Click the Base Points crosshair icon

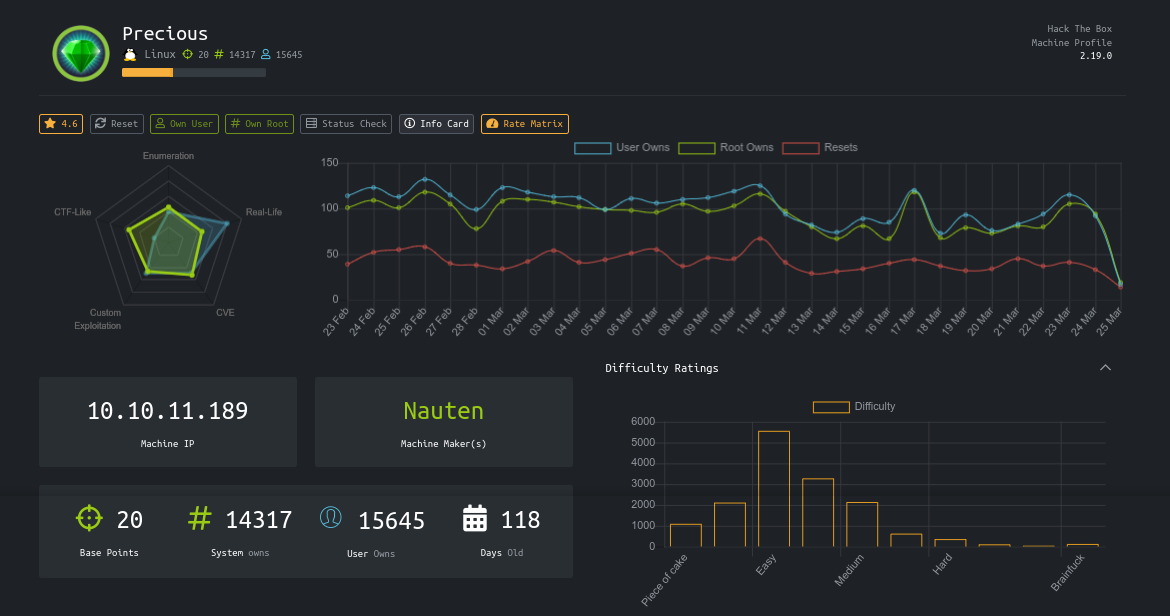[90, 519]
